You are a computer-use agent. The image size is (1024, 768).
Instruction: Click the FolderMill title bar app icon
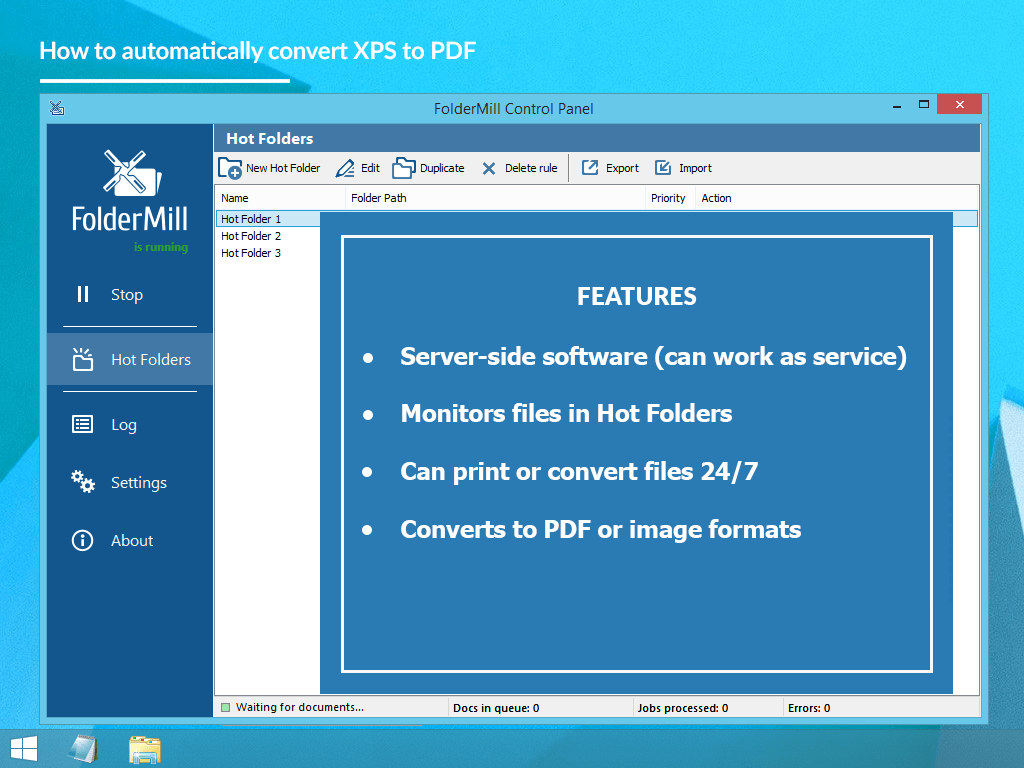[57, 108]
